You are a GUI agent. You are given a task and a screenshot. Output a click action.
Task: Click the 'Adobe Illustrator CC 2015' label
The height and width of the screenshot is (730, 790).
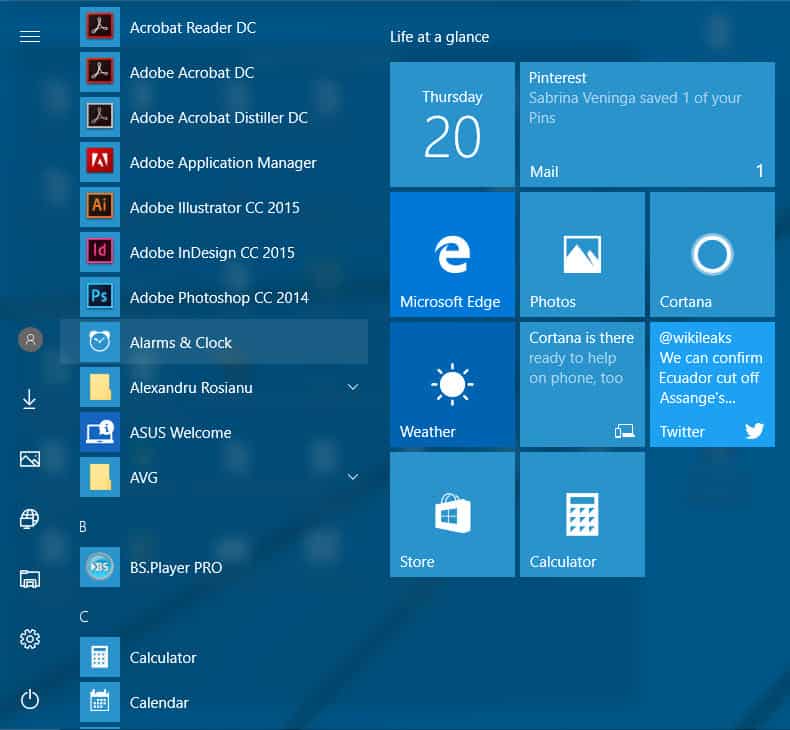215,208
